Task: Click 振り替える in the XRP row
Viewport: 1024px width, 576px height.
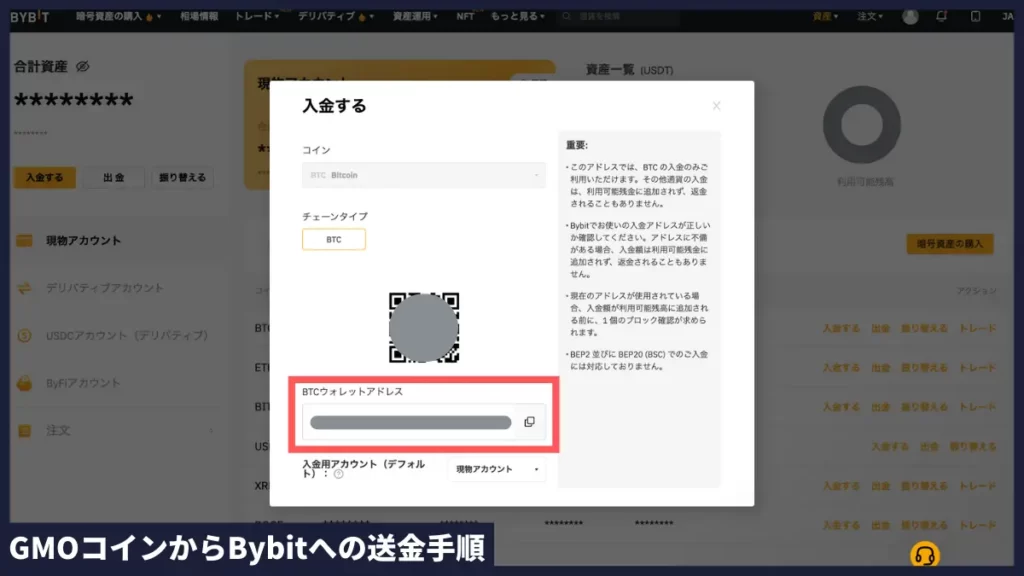Action: tap(924, 487)
